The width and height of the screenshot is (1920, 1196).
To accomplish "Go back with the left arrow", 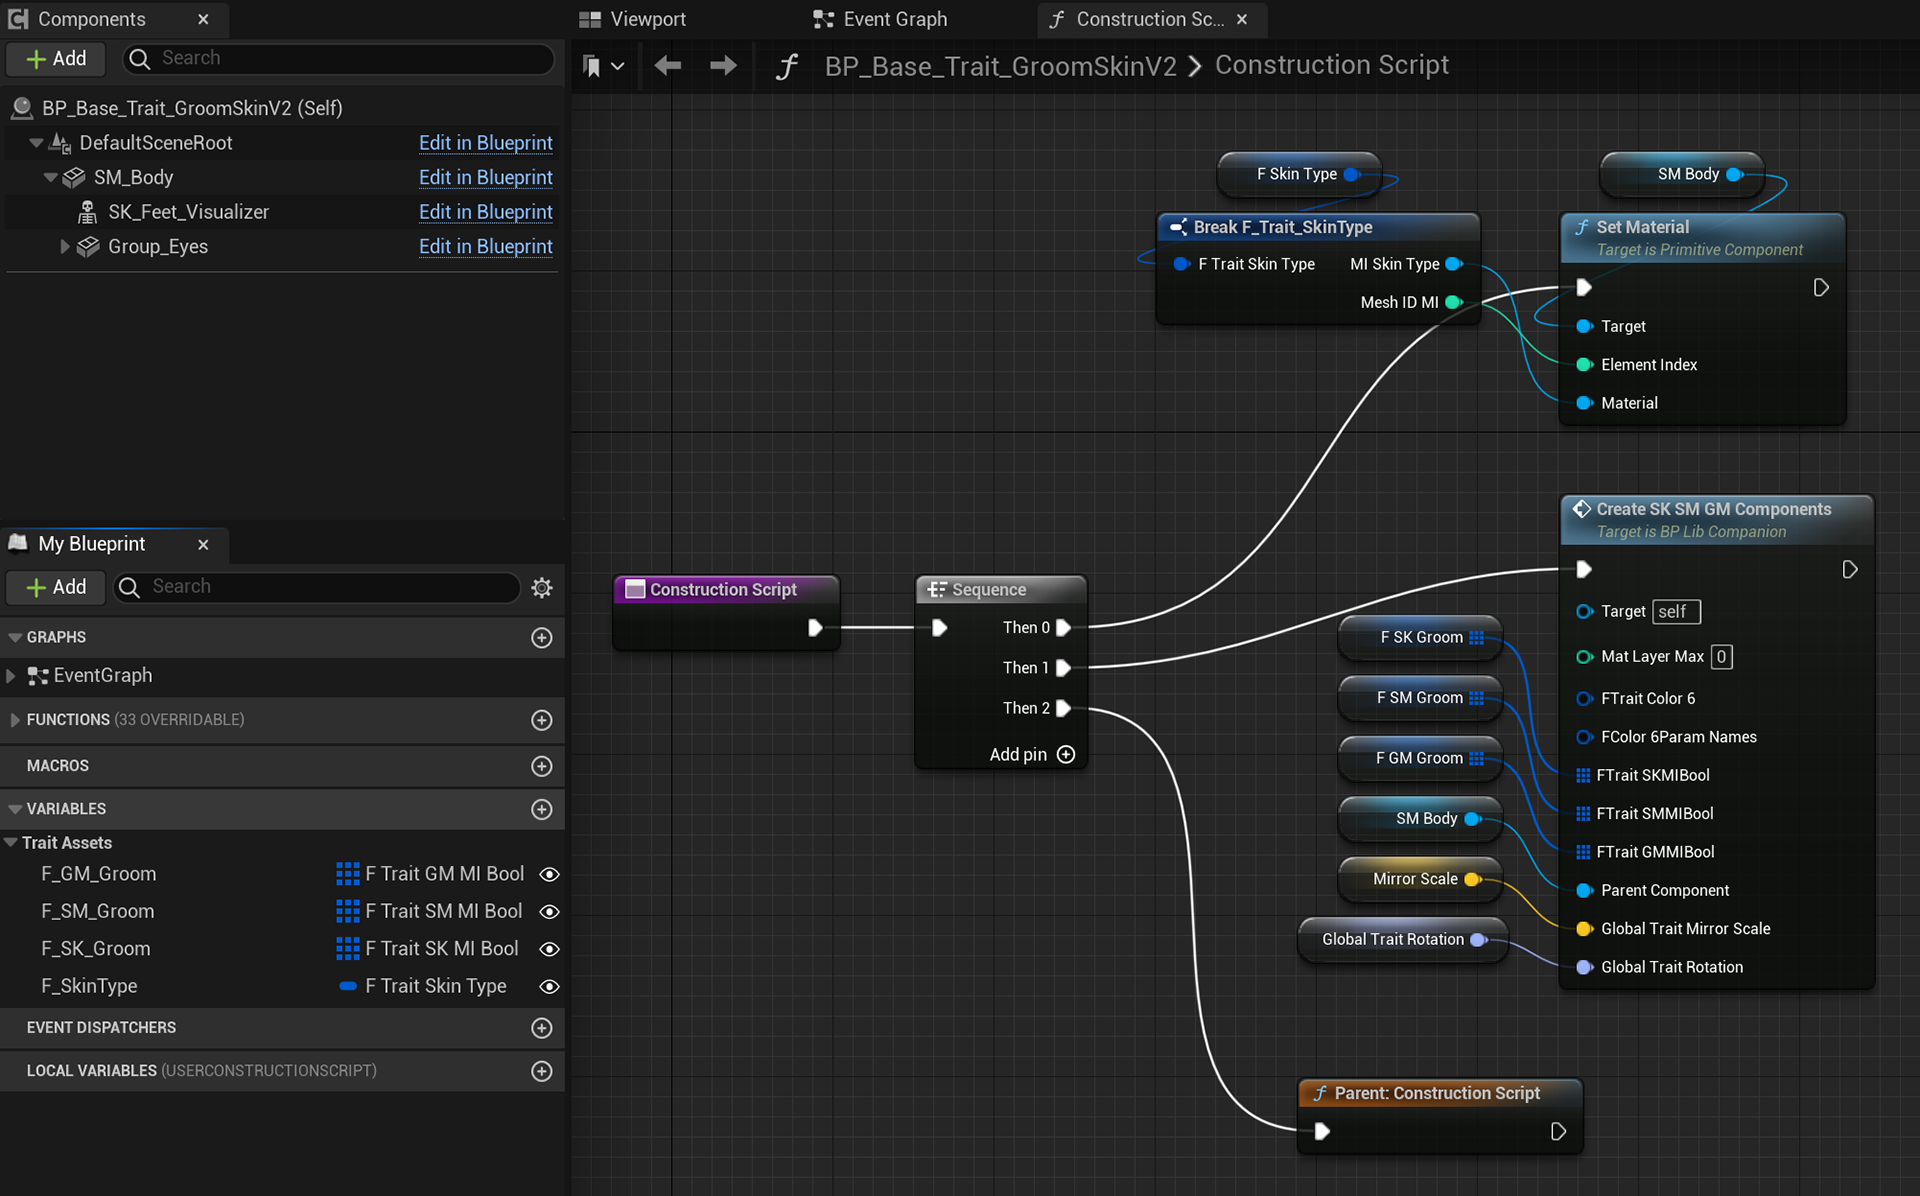I will click(x=667, y=66).
